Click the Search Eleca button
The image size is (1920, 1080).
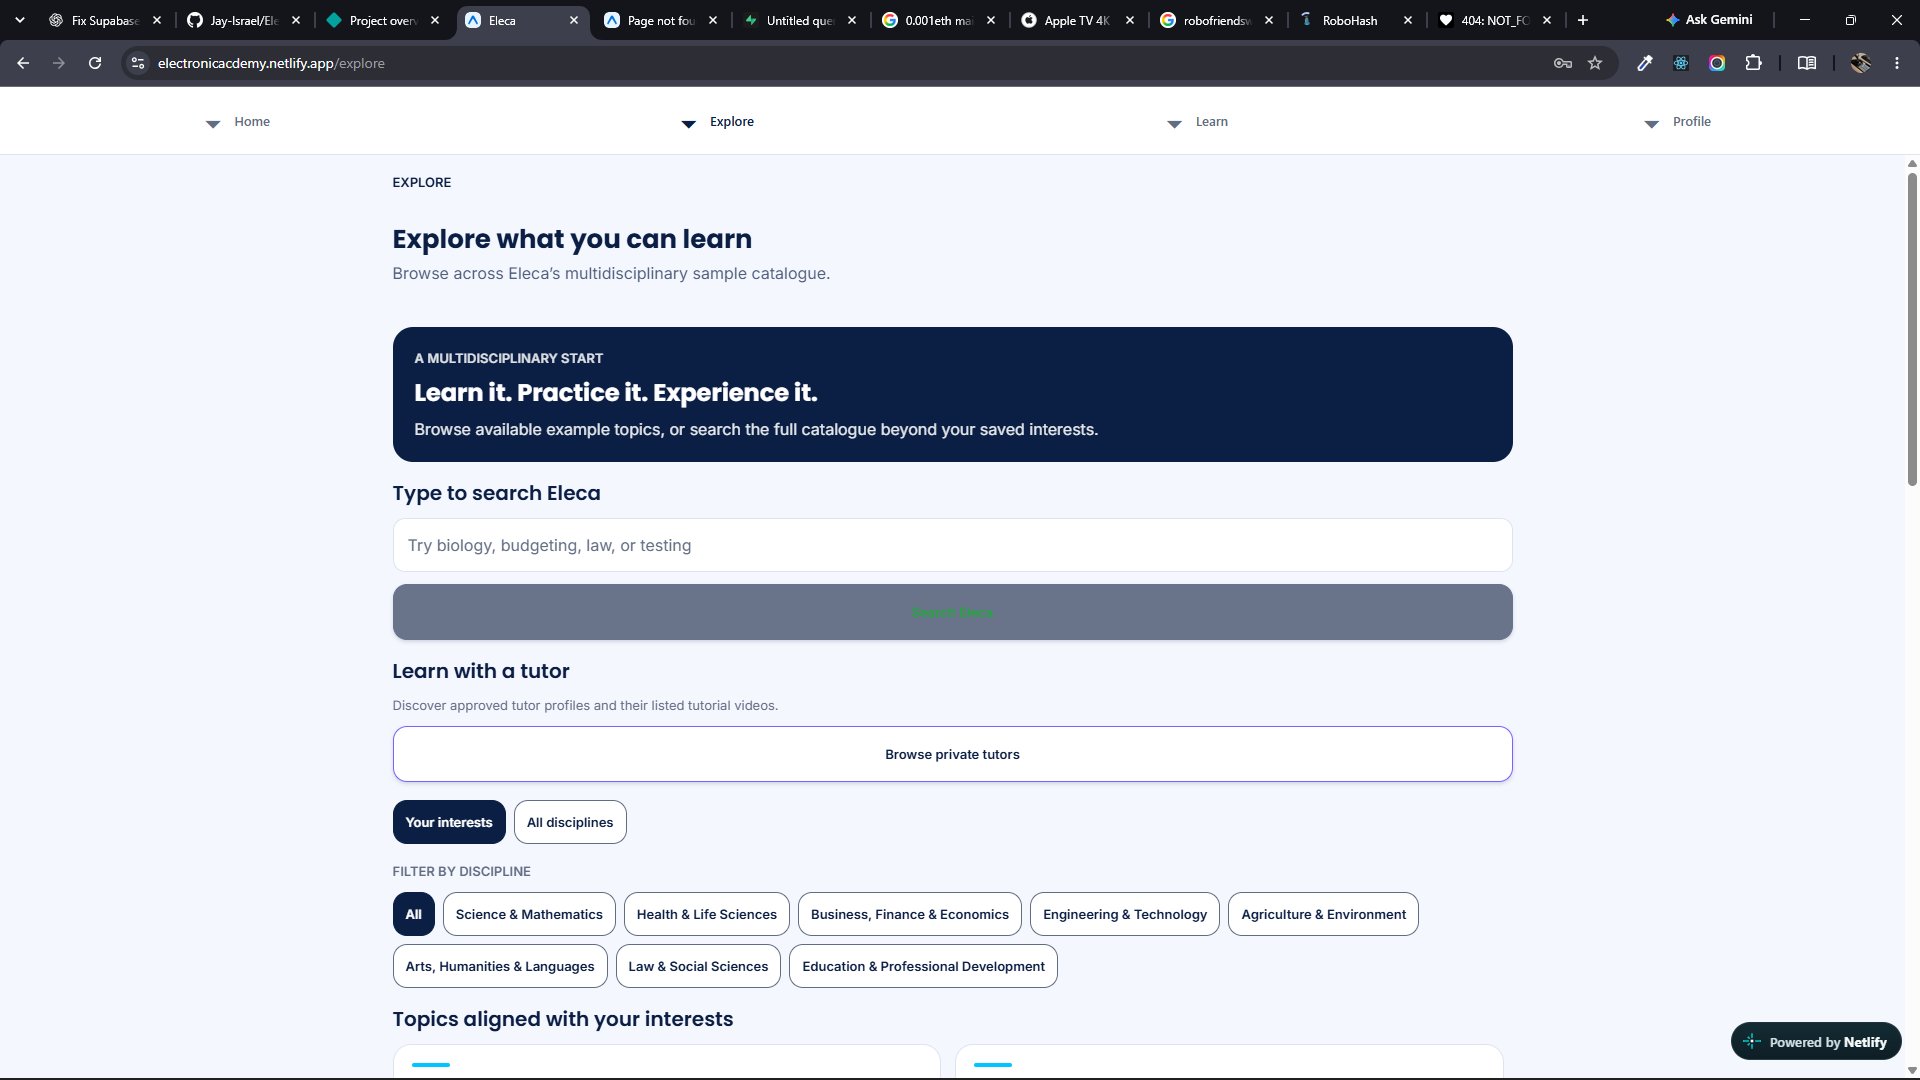coord(952,612)
